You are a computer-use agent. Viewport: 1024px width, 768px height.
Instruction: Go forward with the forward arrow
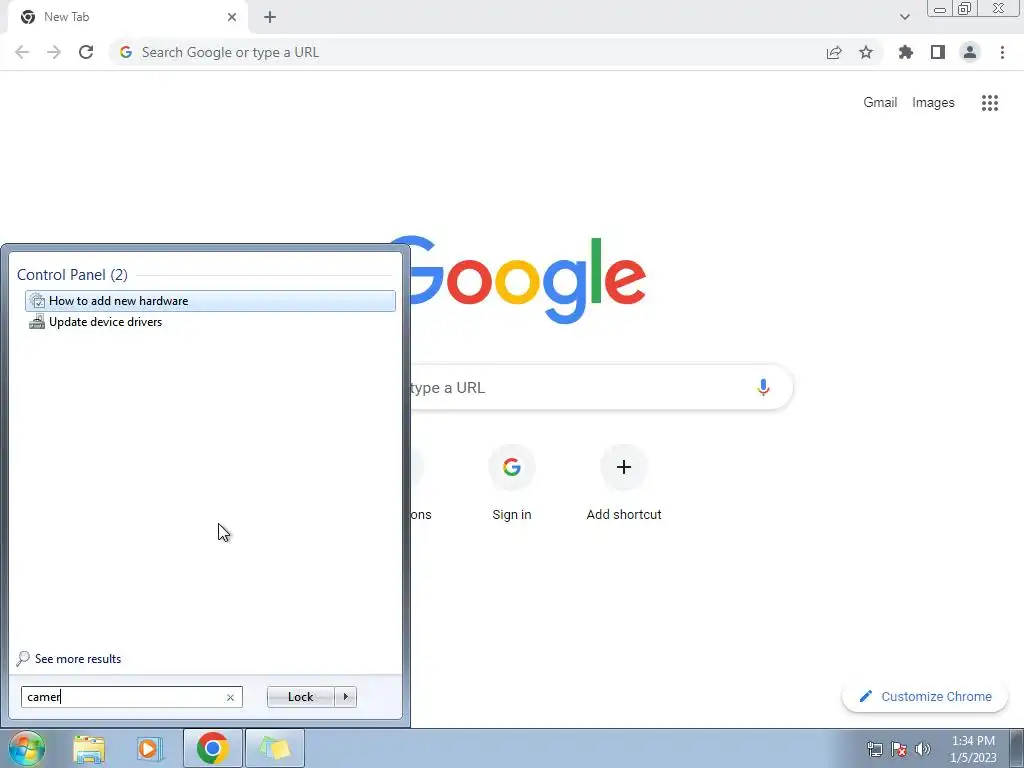(54, 52)
